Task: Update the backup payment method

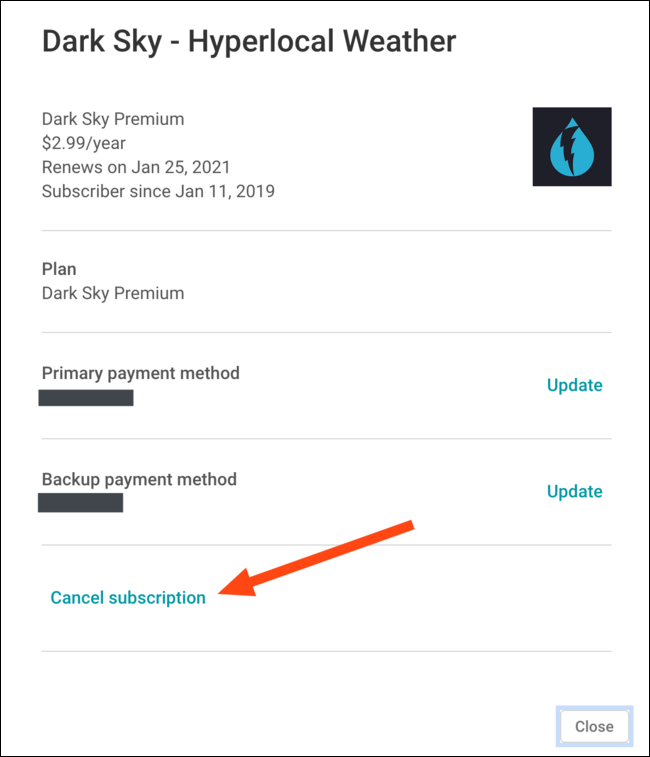Action: point(574,491)
